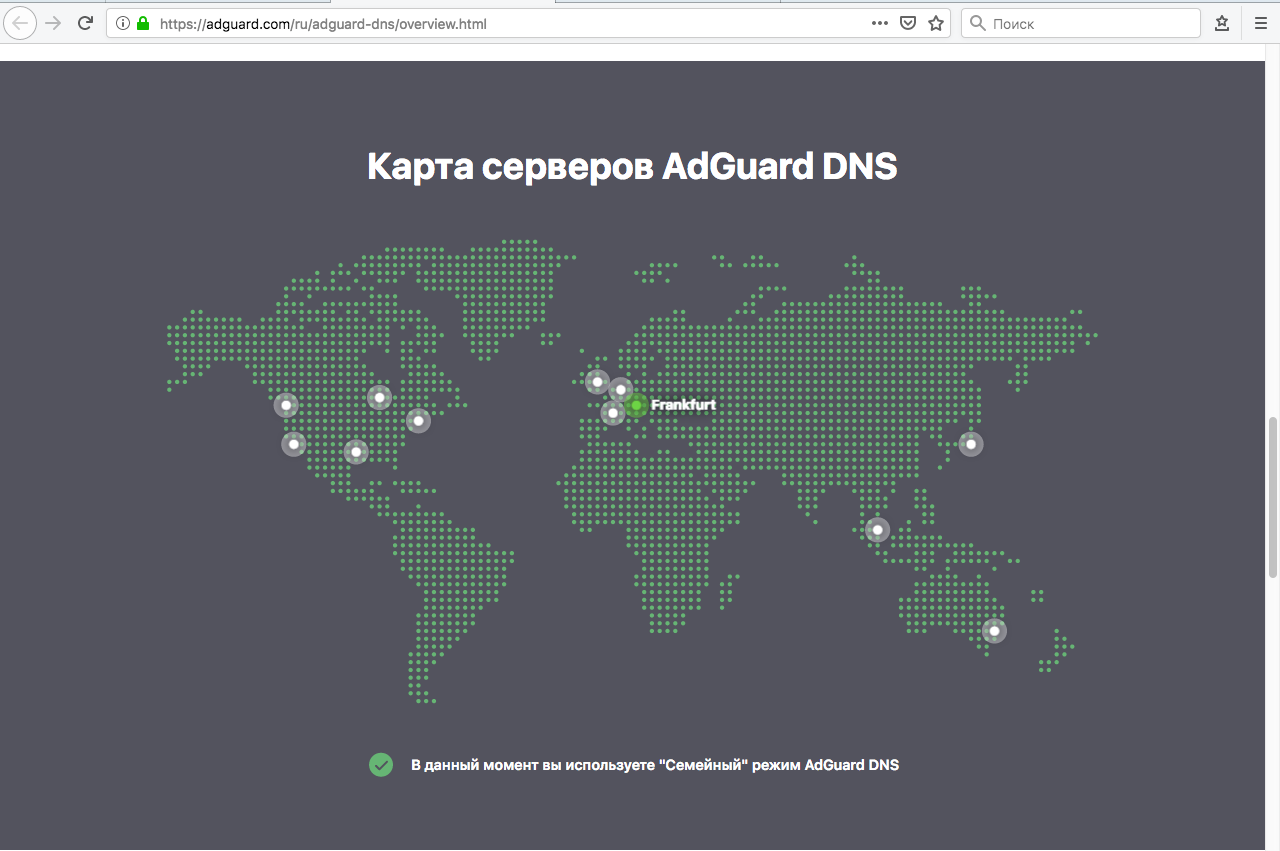This screenshot has width=1280, height=851.
Task: Click the server marker in the north-central United States
Action: click(379, 397)
